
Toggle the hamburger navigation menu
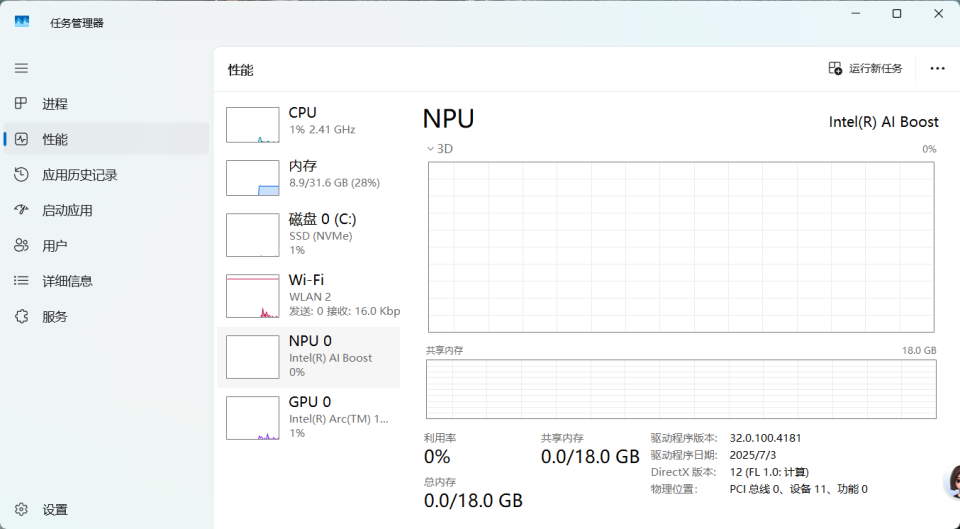pyautogui.click(x=21, y=68)
